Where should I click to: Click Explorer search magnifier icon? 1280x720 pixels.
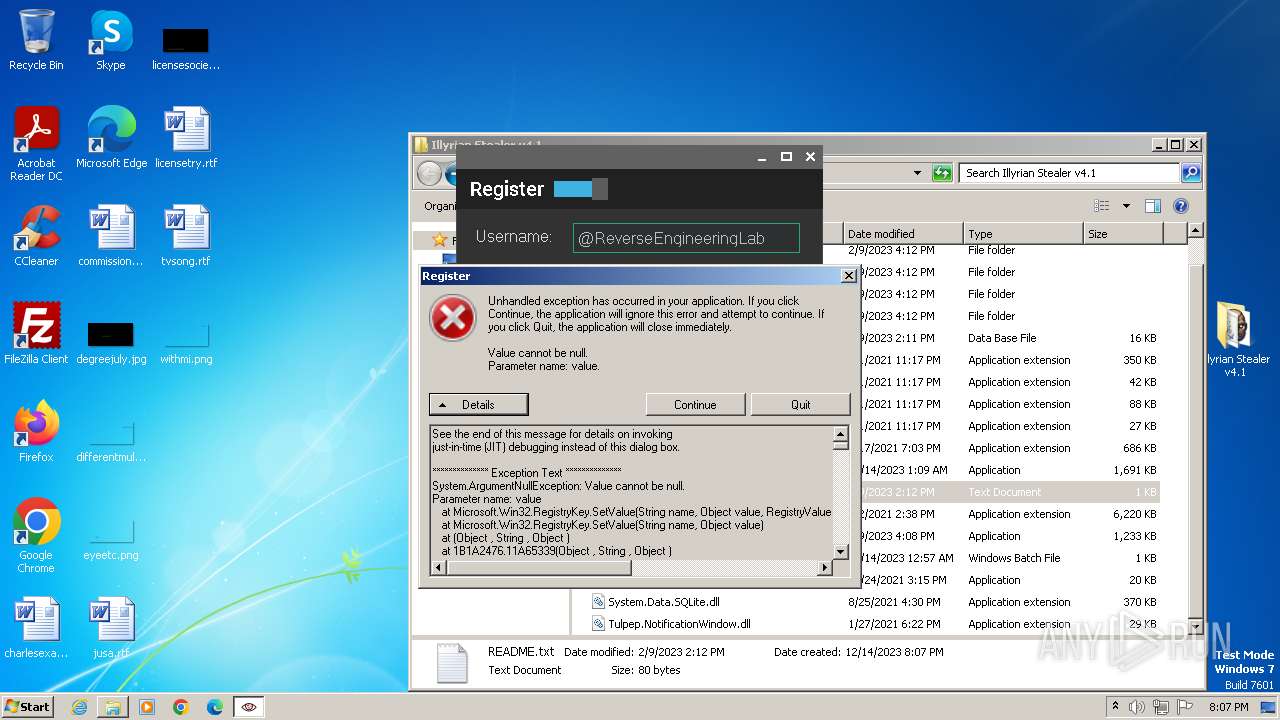(x=1190, y=173)
